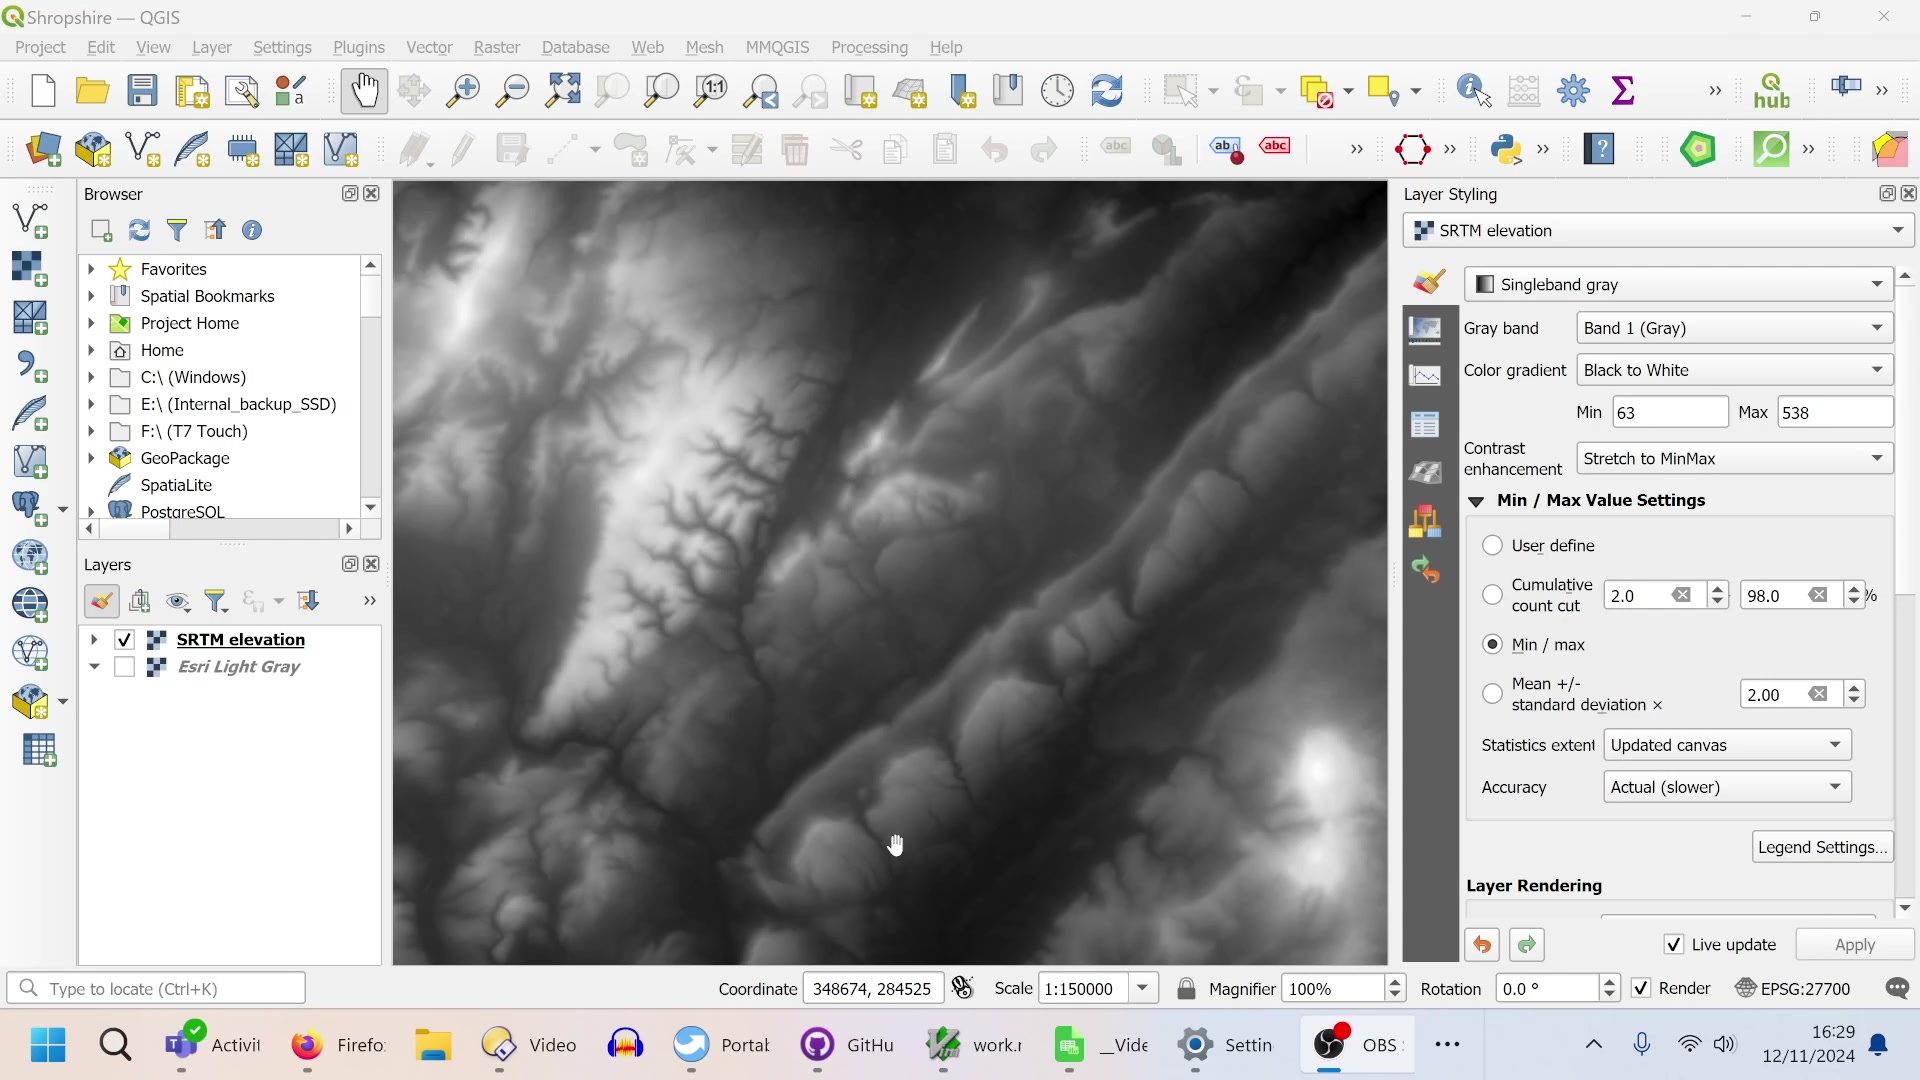Viewport: 1920px width, 1080px height.
Task: Expand the GeoPackage item in the Browser
Action: [x=90, y=458]
